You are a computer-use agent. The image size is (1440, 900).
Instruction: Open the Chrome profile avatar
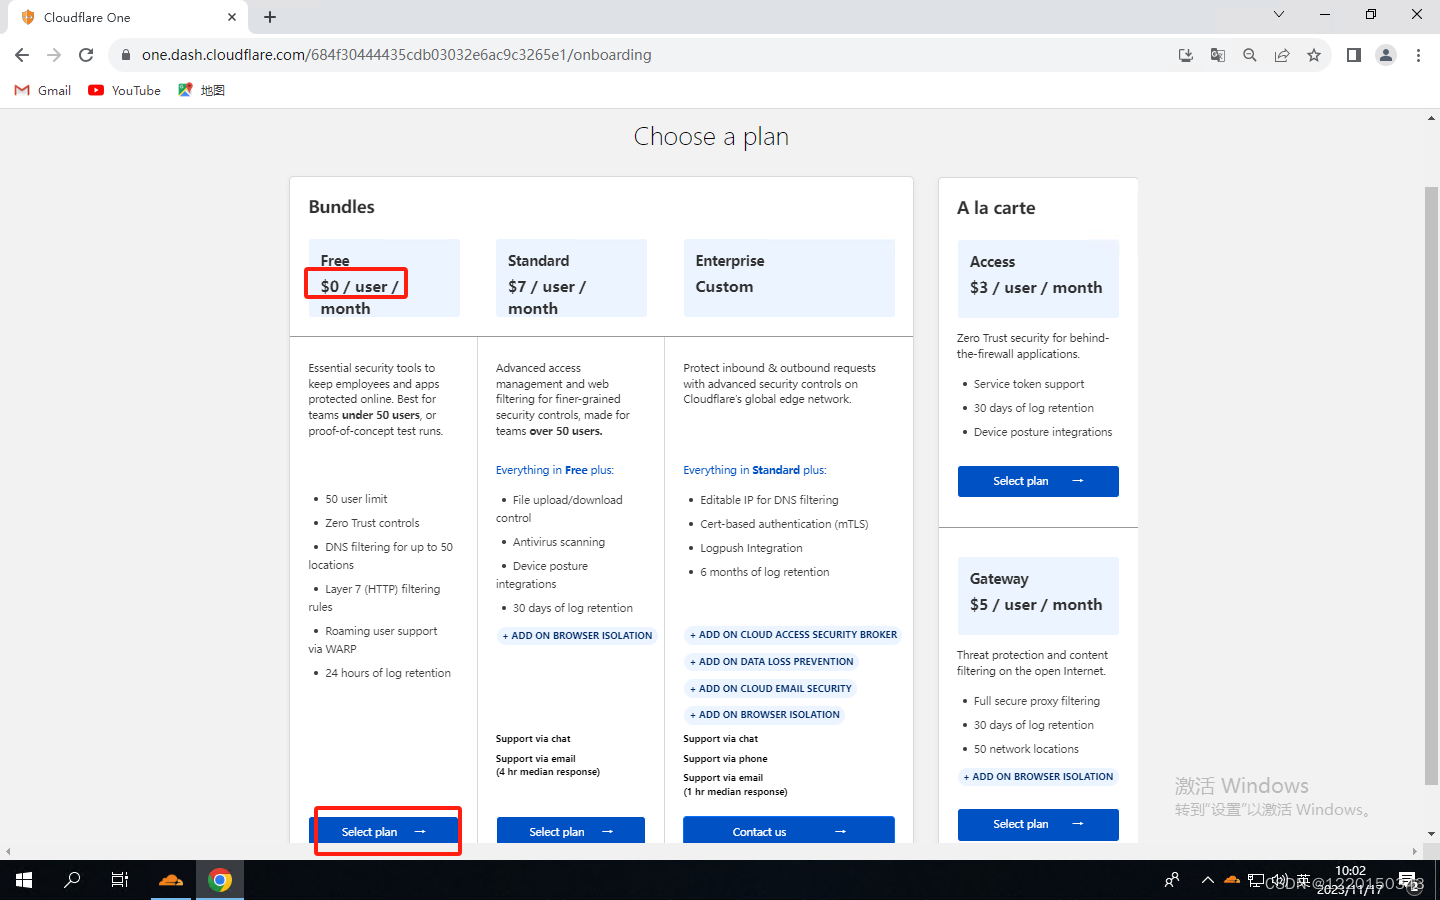(x=1386, y=55)
